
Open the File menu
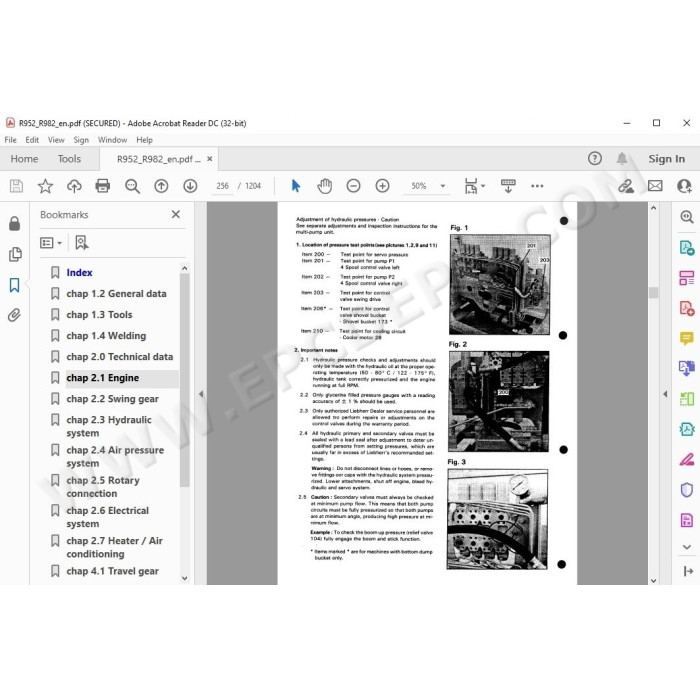tap(10, 140)
